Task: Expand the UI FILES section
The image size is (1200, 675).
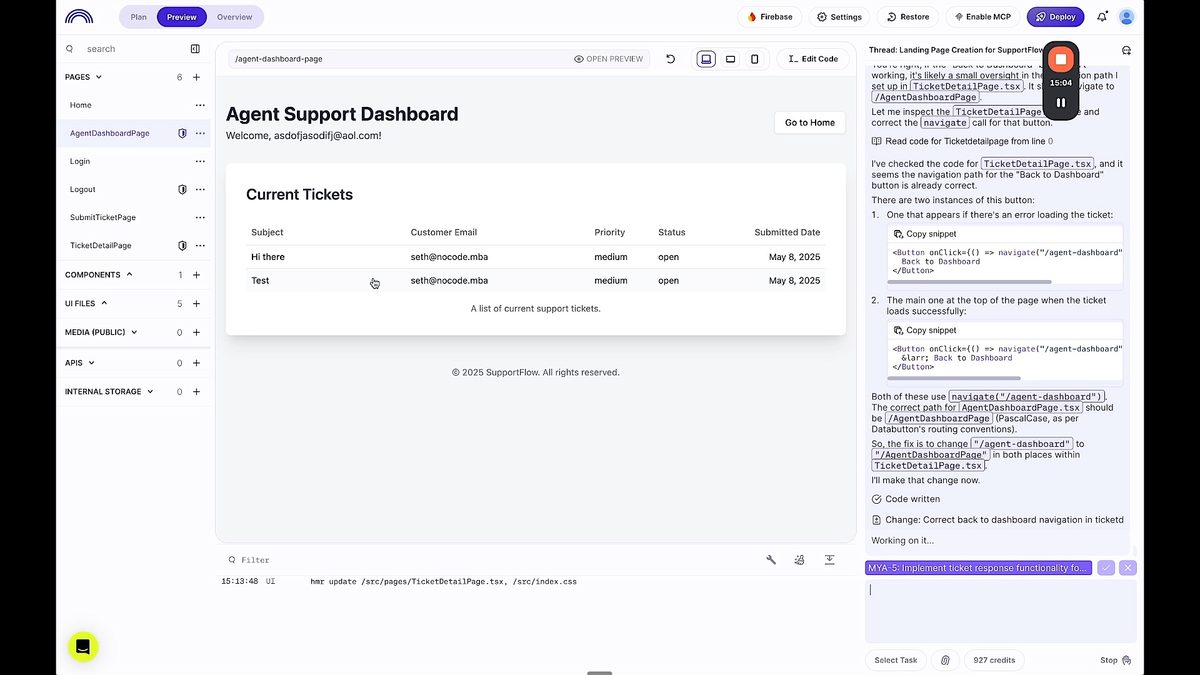Action: 86,303
